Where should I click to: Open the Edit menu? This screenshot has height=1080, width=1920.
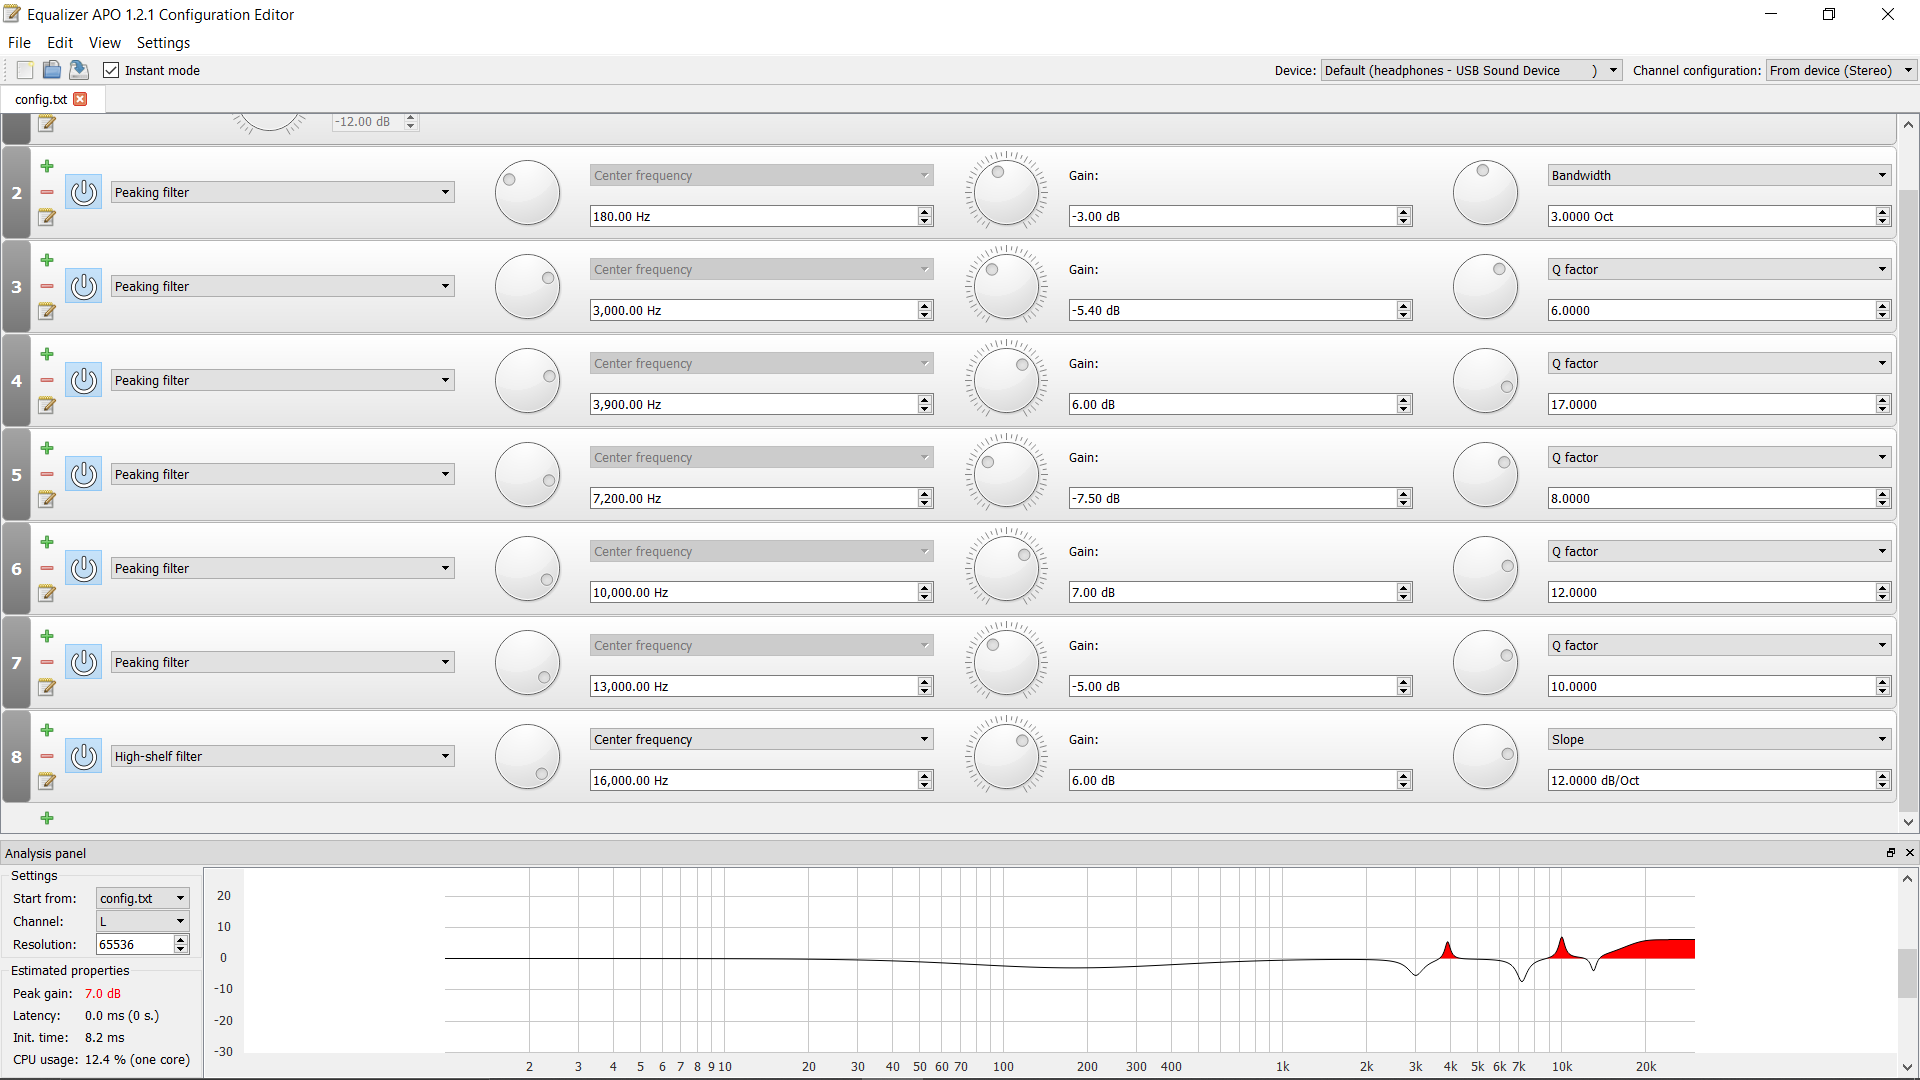pos(60,43)
